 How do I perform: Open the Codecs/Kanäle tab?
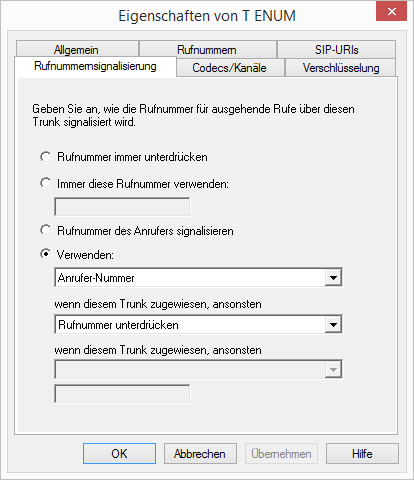pyautogui.click(x=230, y=68)
